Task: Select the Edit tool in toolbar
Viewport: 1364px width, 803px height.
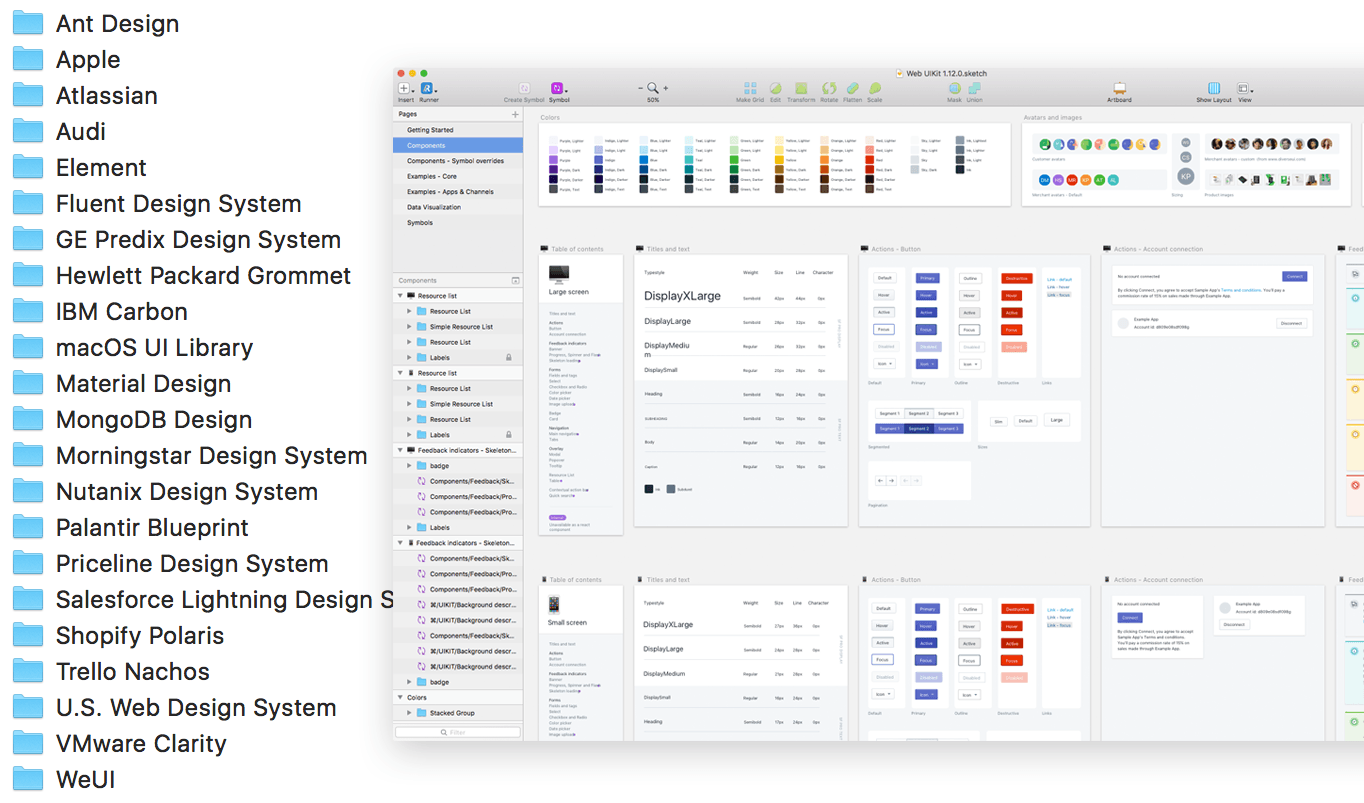Action: (775, 89)
